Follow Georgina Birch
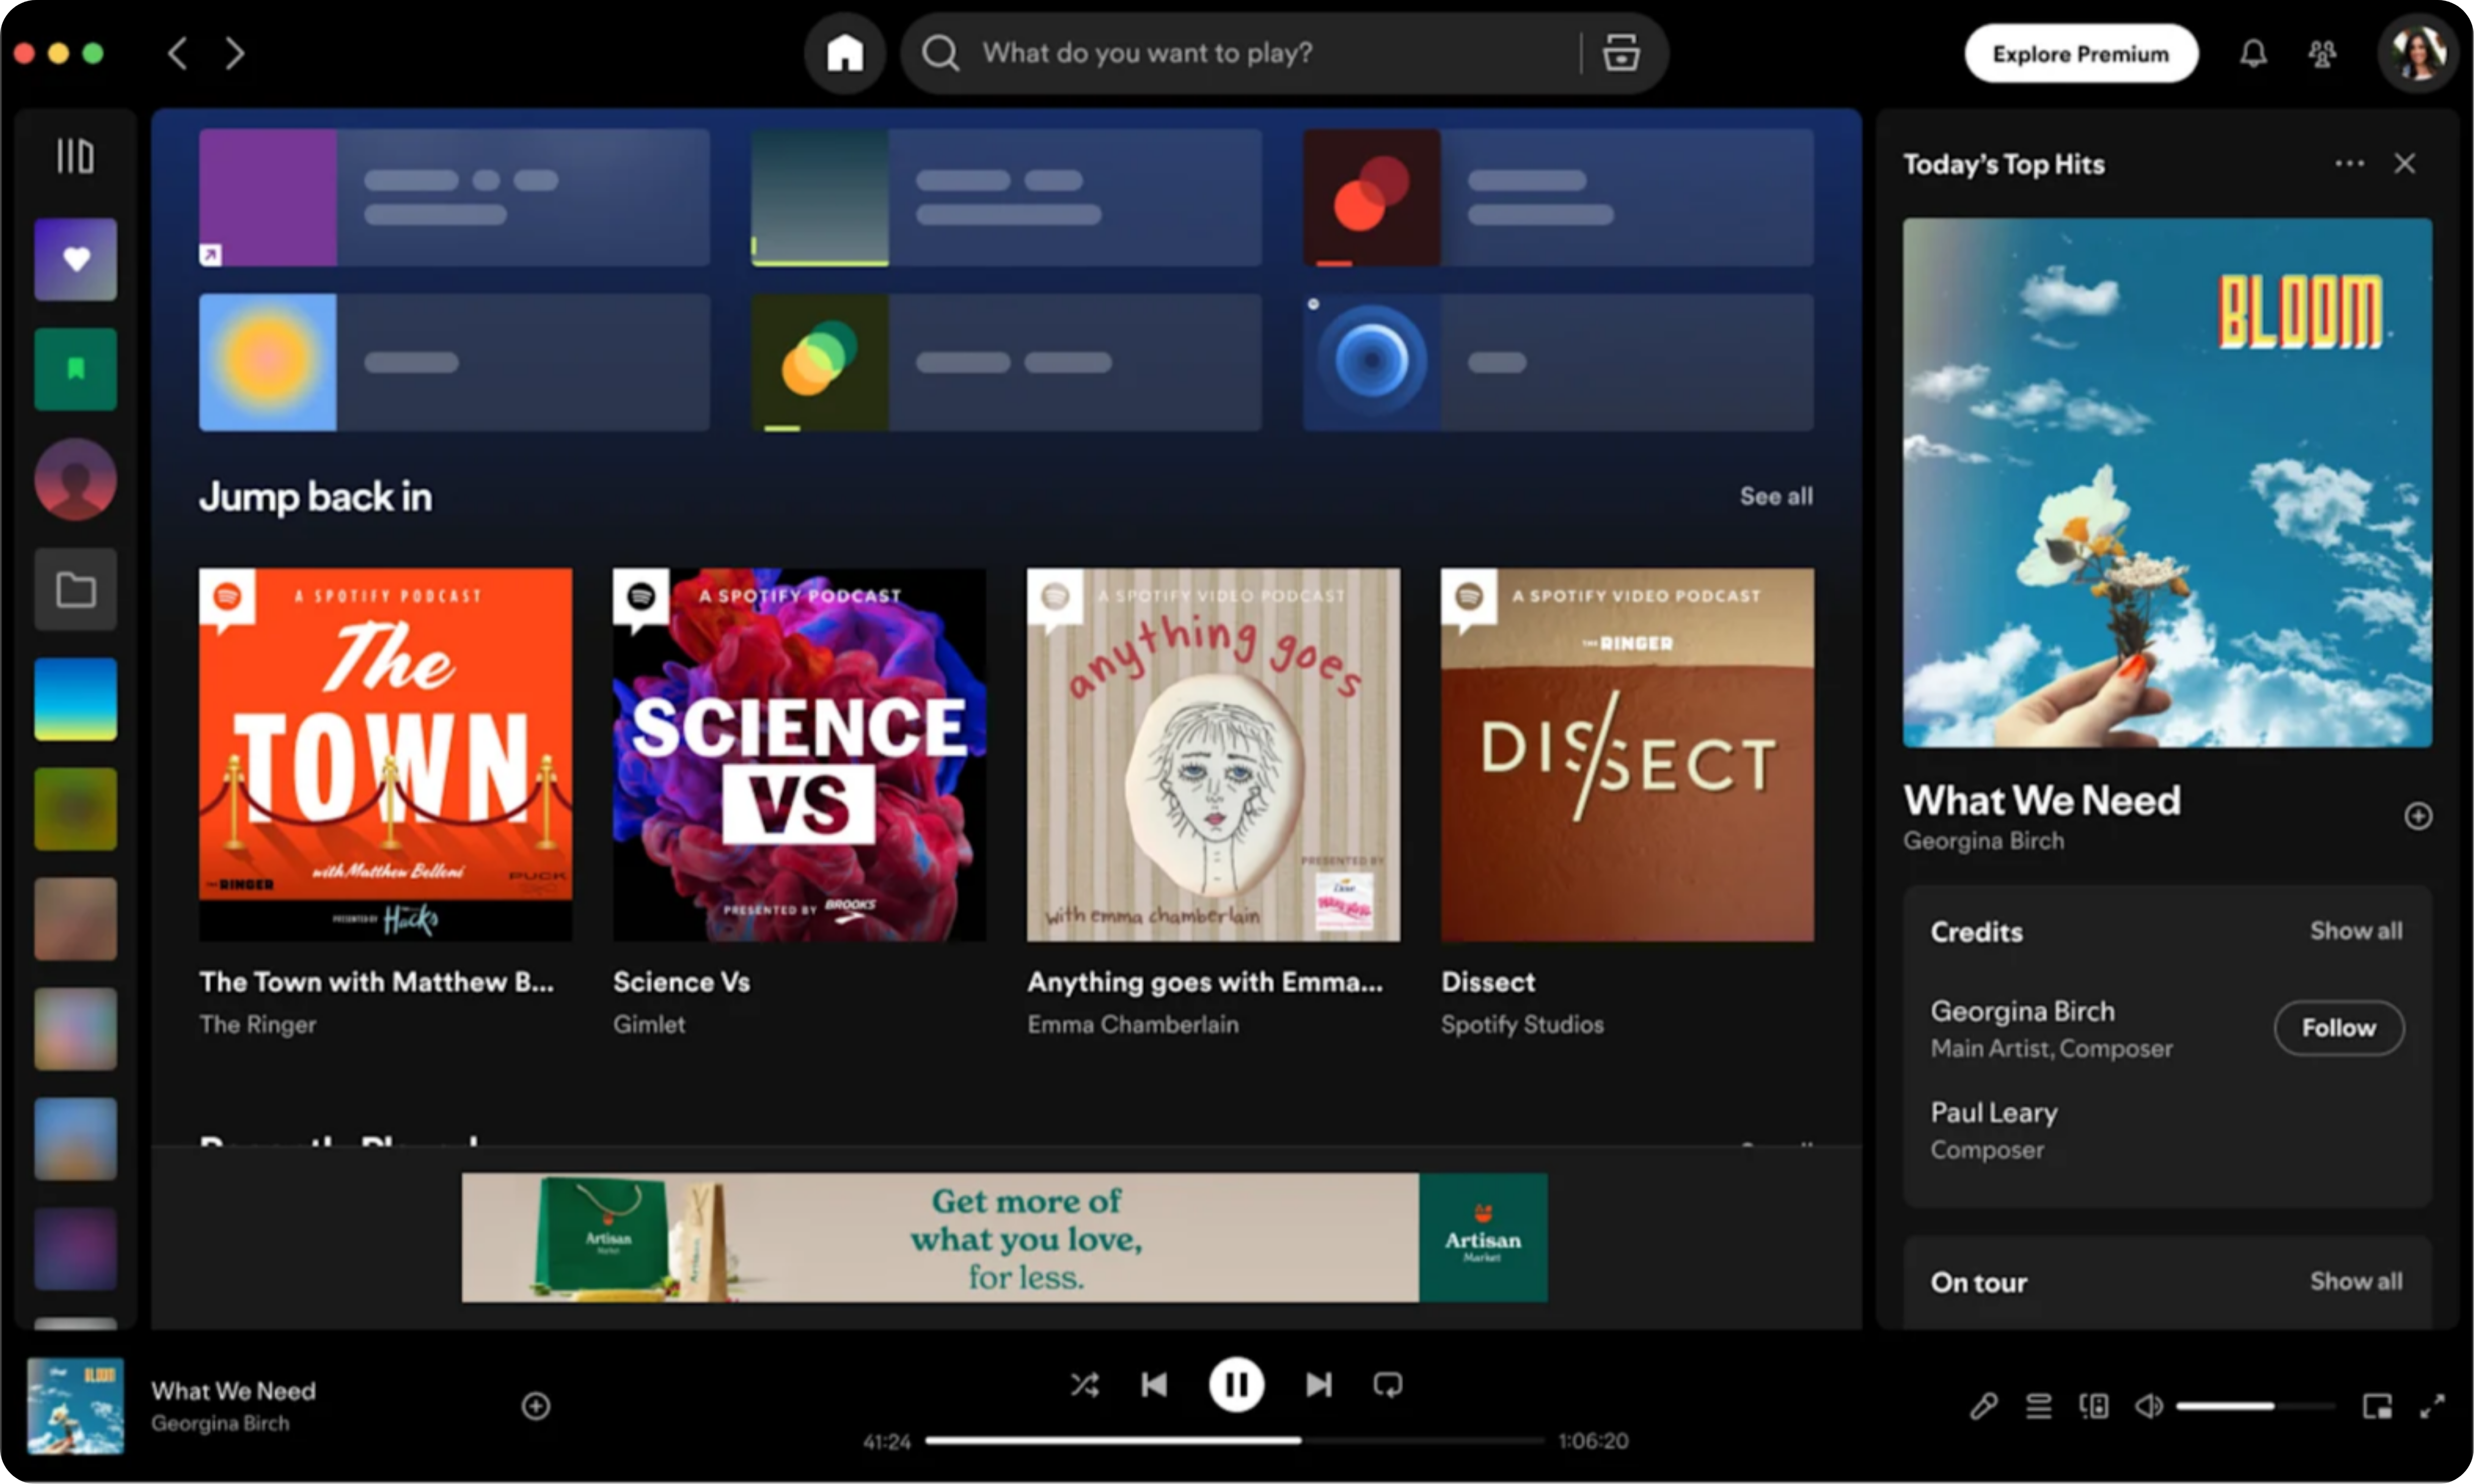Viewport: 2474px width, 1484px height. (2338, 1029)
